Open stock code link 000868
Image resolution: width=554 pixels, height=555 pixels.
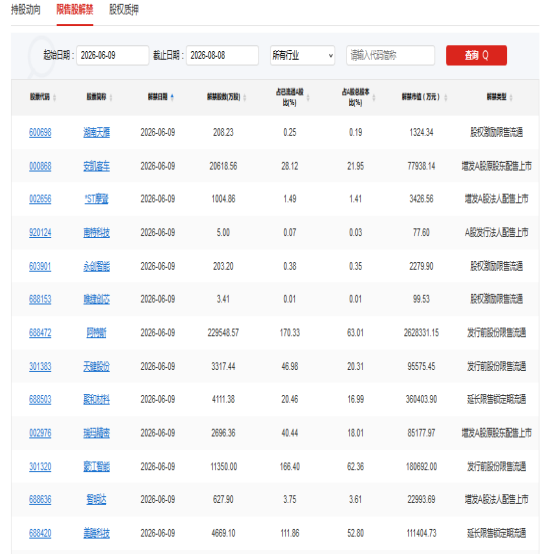40,166
